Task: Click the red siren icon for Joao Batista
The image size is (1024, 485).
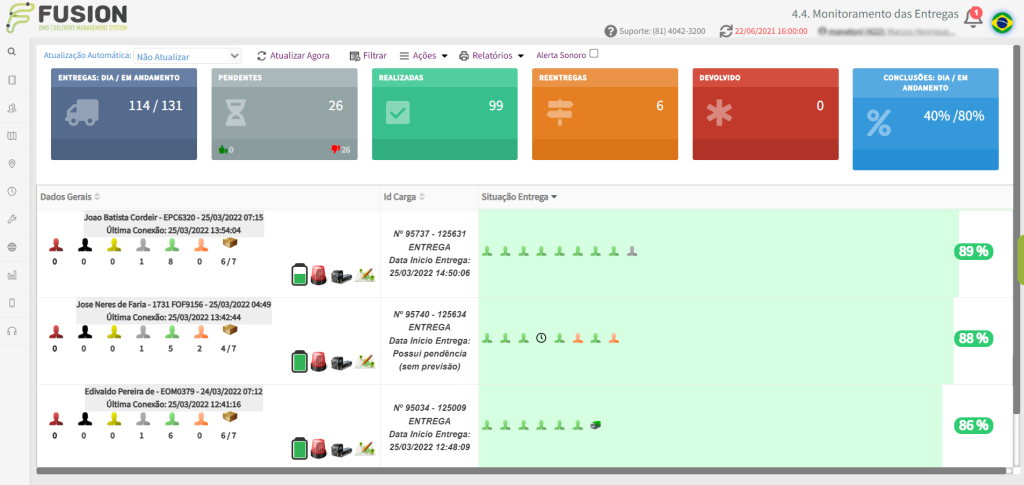Action: (x=319, y=275)
